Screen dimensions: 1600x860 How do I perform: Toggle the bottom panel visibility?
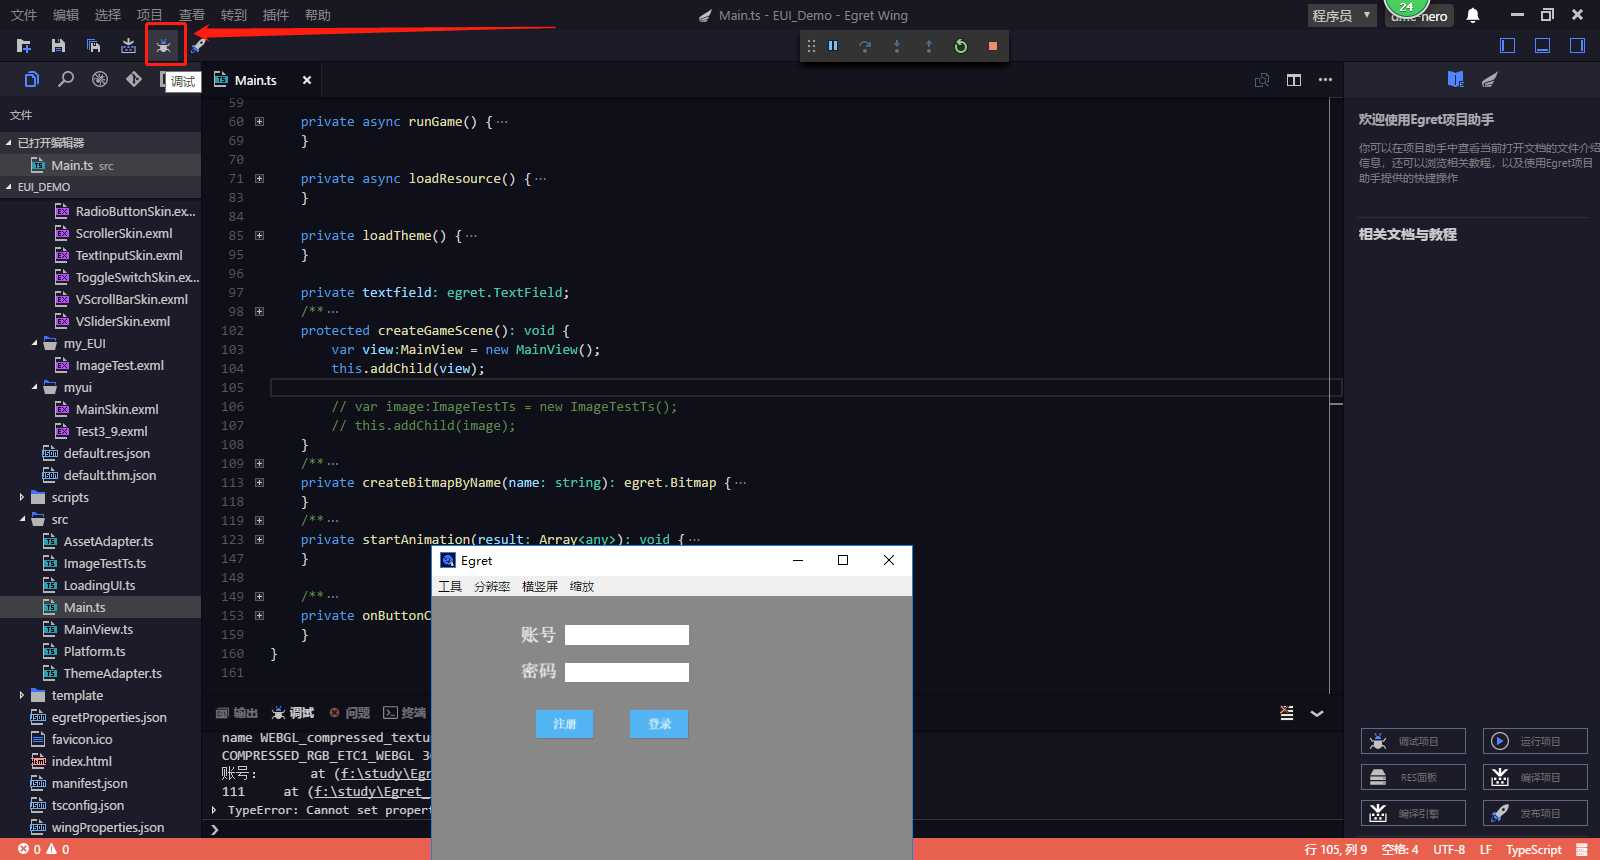1543,46
